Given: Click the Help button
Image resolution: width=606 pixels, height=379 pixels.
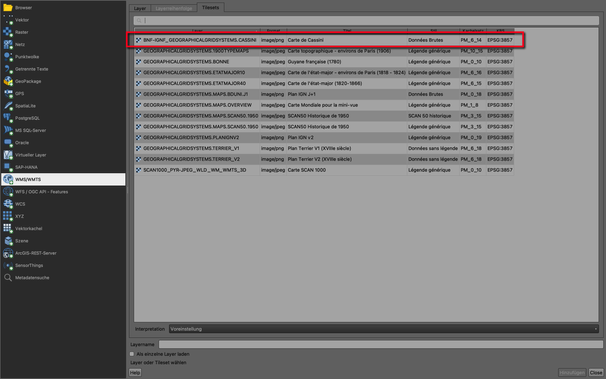Looking at the screenshot, I should click(135, 372).
